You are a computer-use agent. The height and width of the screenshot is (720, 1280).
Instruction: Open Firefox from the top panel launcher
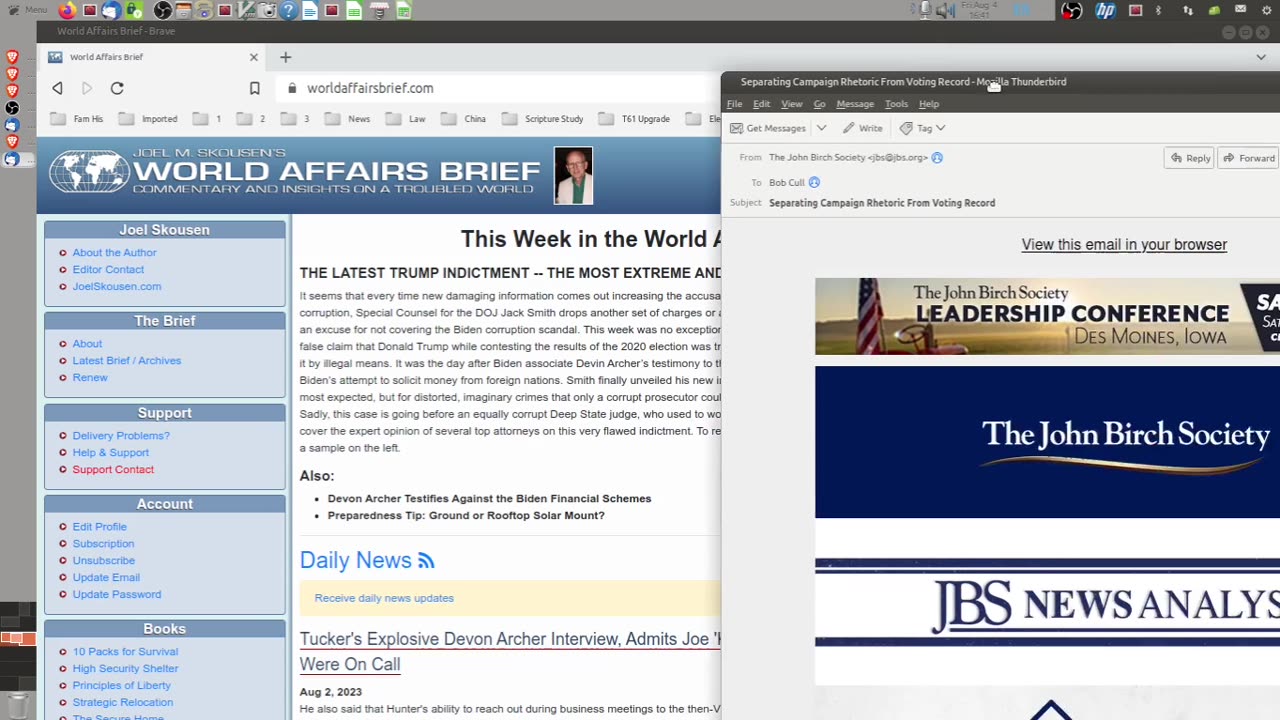(x=67, y=11)
